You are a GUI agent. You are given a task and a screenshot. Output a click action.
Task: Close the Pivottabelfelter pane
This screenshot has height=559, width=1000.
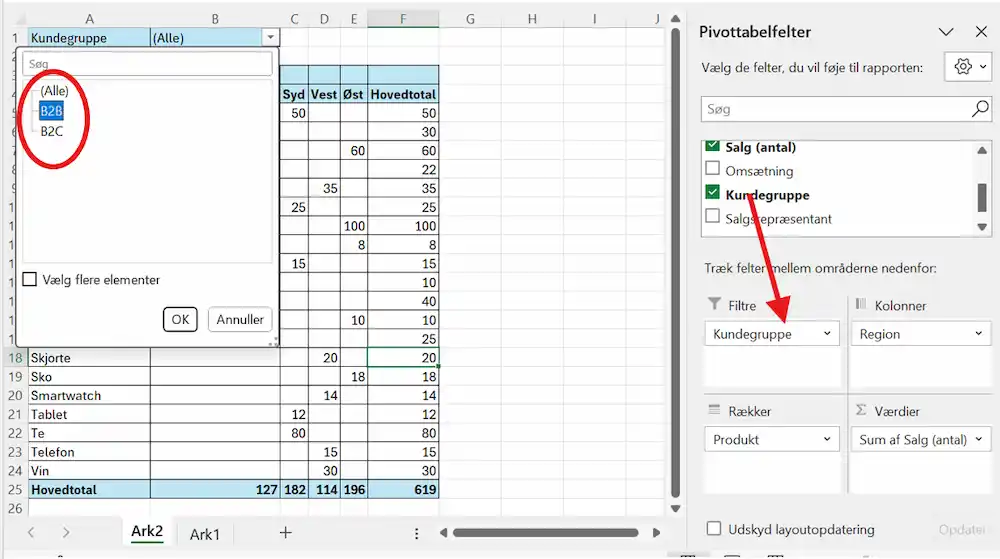pyautogui.click(x=980, y=32)
